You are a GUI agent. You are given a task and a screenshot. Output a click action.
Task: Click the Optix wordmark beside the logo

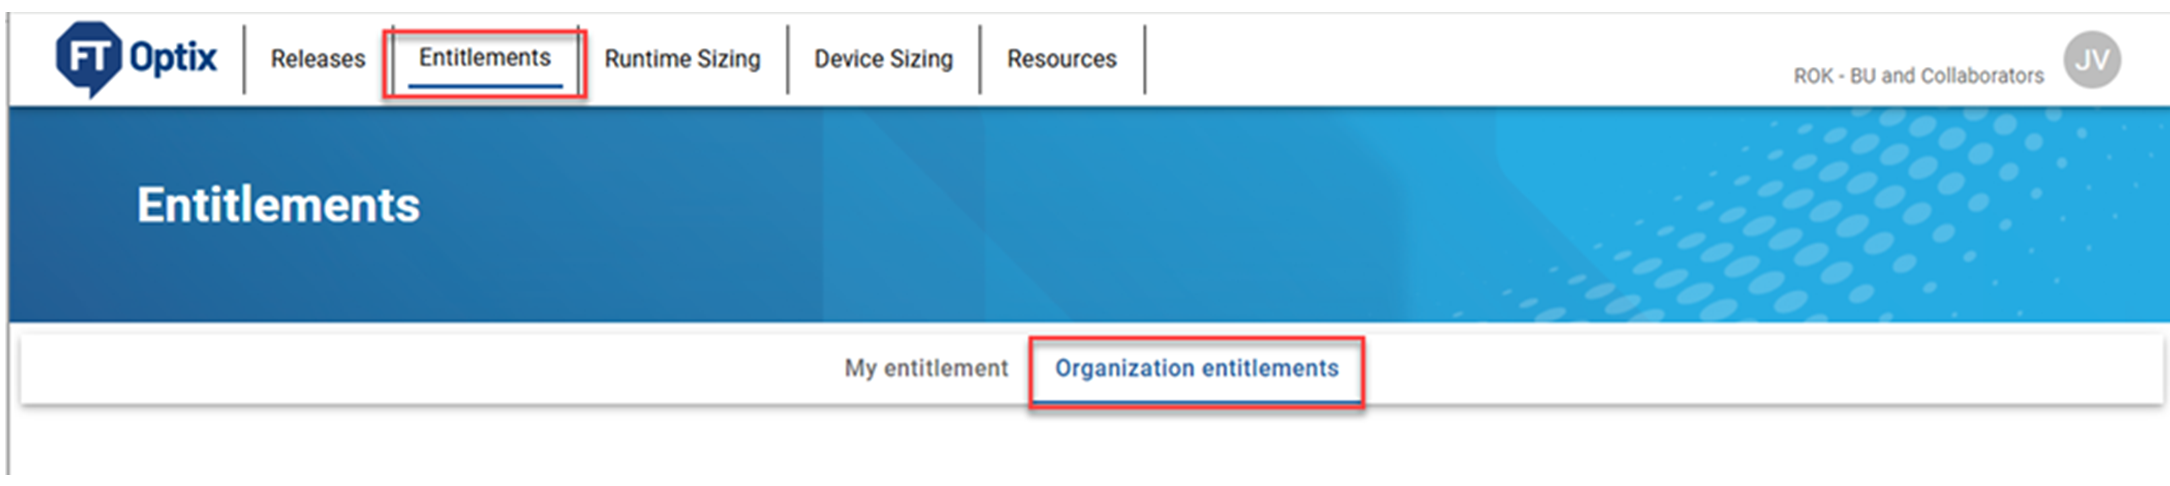[x=173, y=58]
